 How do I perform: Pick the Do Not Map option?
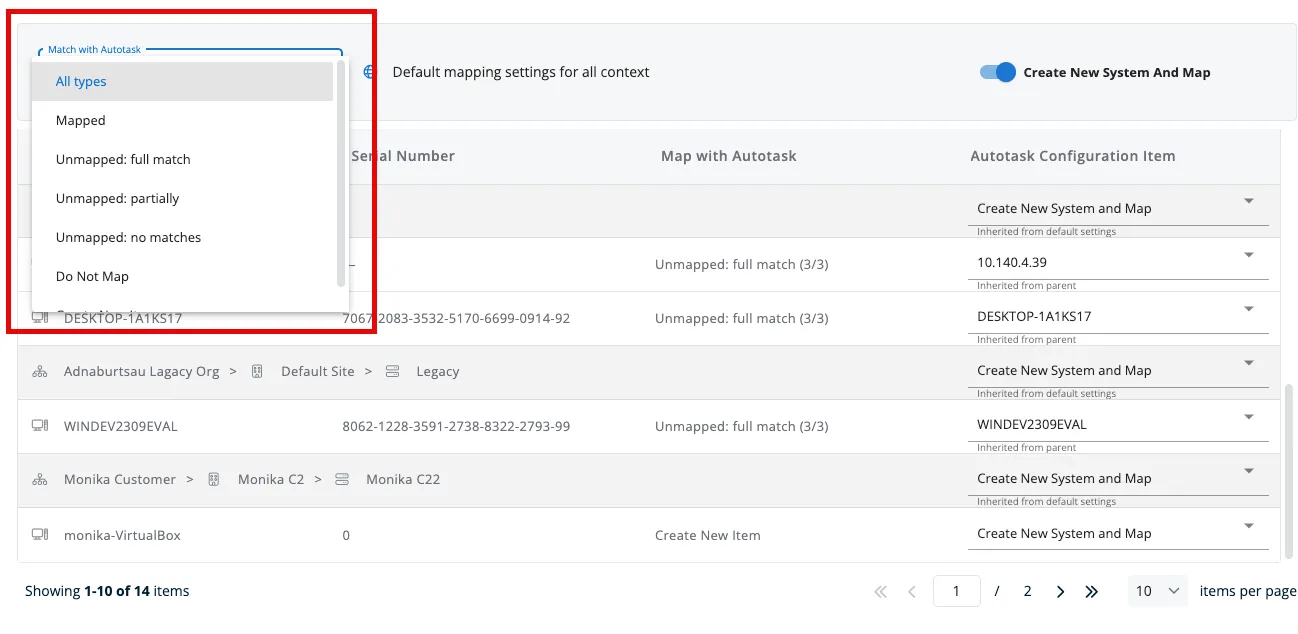pos(92,276)
